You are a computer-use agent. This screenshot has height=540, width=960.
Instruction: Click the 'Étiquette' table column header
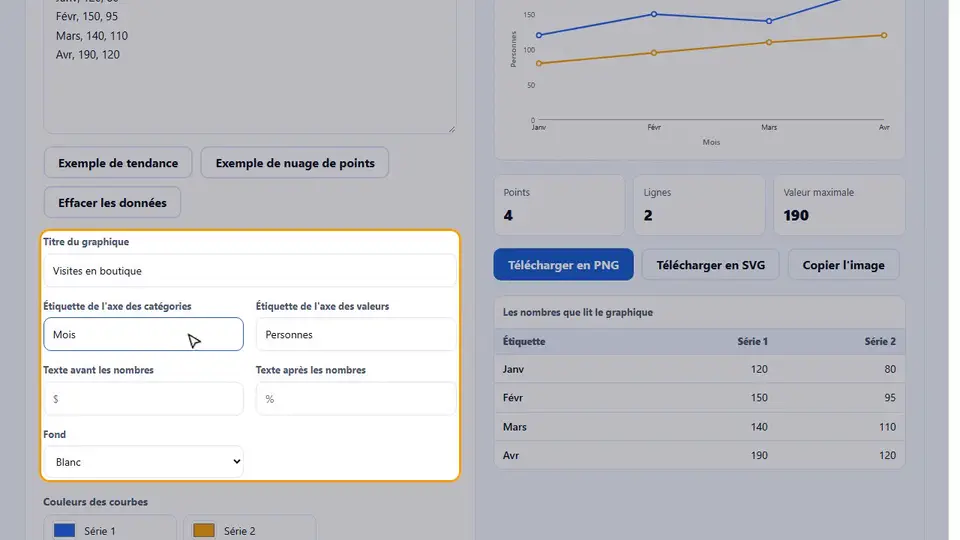pos(524,342)
